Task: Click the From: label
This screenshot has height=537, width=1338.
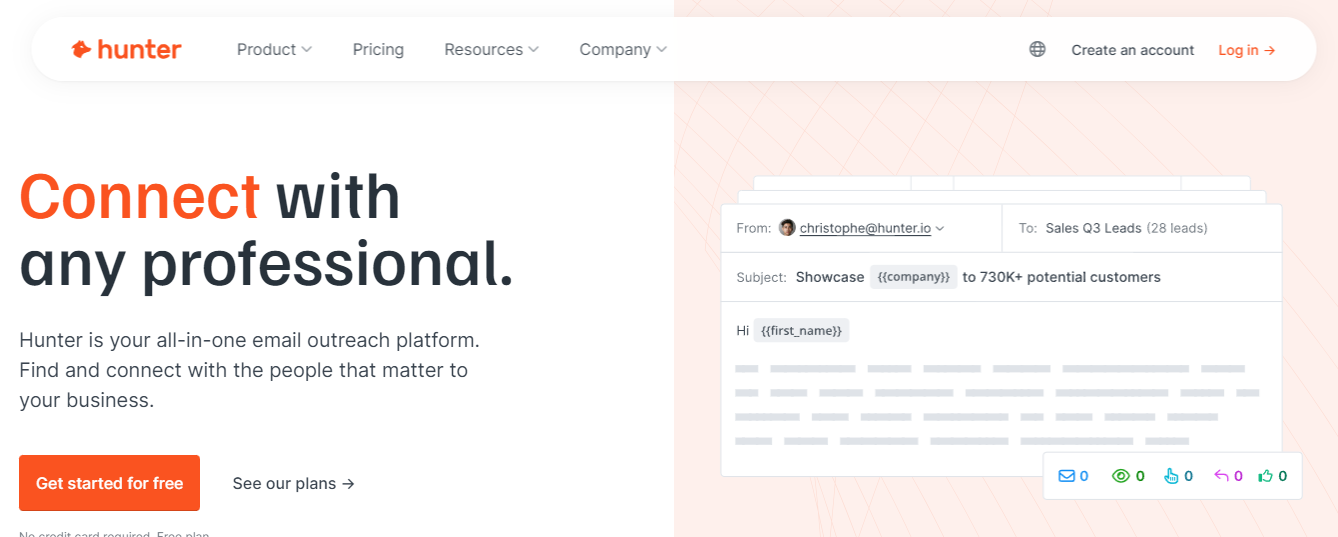Action: [x=753, y=228]
